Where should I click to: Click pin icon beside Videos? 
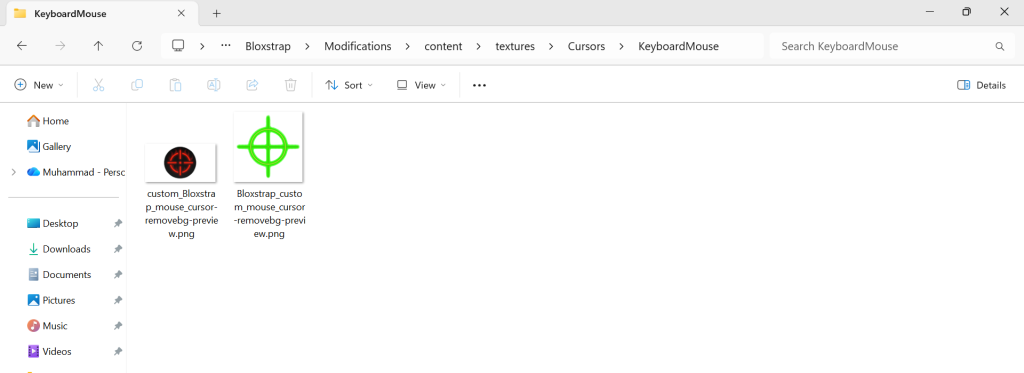tap(118, 351)
